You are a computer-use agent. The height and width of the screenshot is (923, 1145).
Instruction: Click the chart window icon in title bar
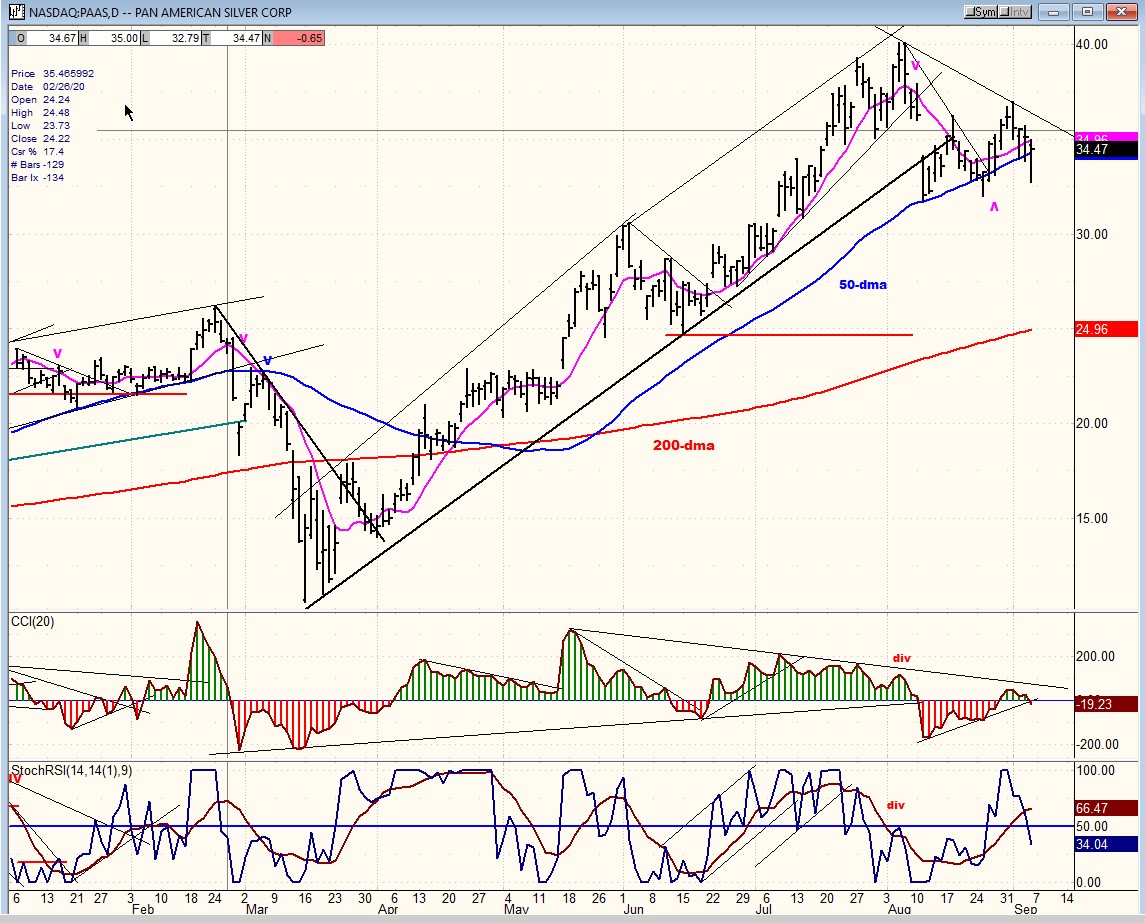point(17,12)
